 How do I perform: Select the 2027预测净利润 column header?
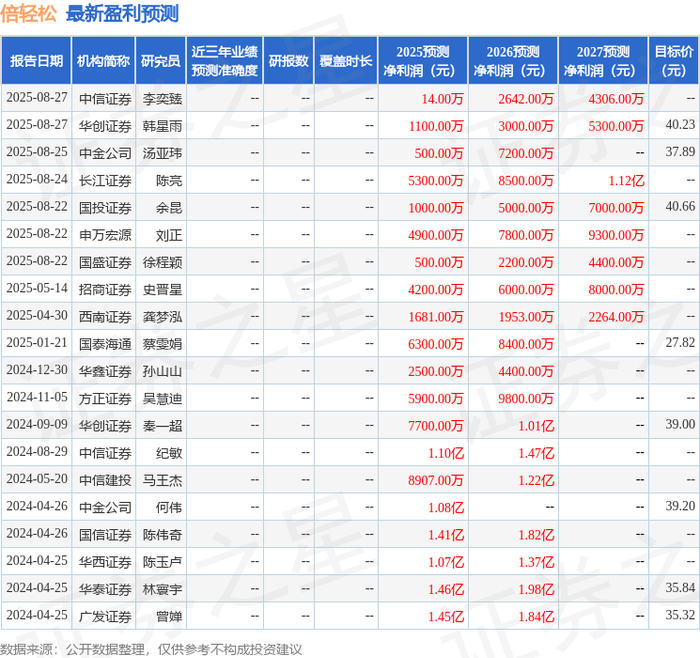click(603, 61)
